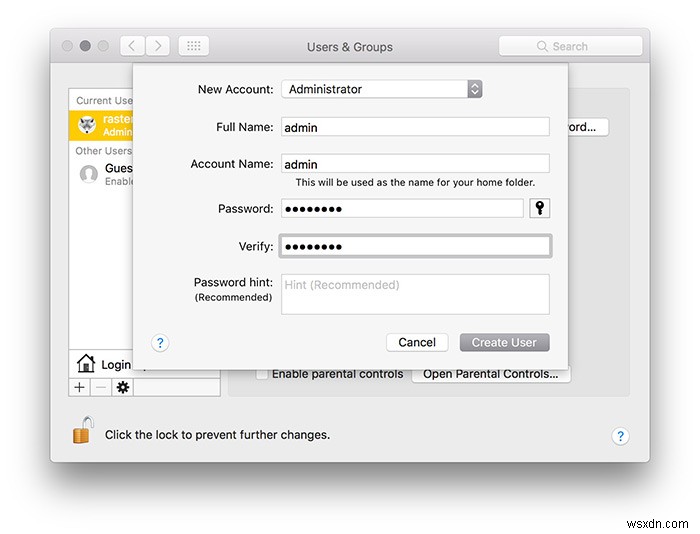This screenshot has height=534, width=700.
Task: Click the "Click the lock to prevent further changes." text
Action: [217, 435]
